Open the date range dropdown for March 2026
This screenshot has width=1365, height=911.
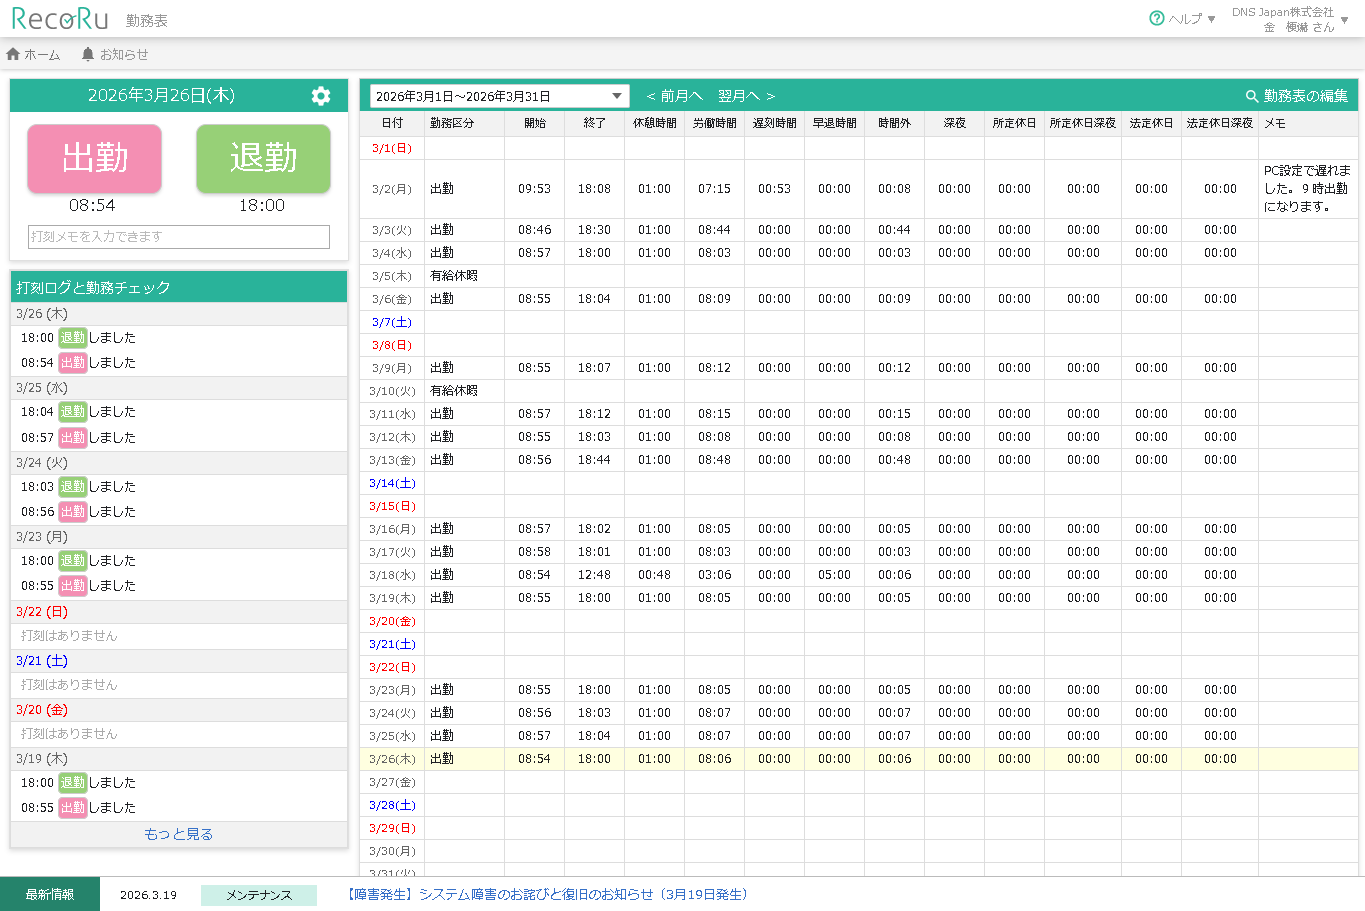(x=499, y=96)
